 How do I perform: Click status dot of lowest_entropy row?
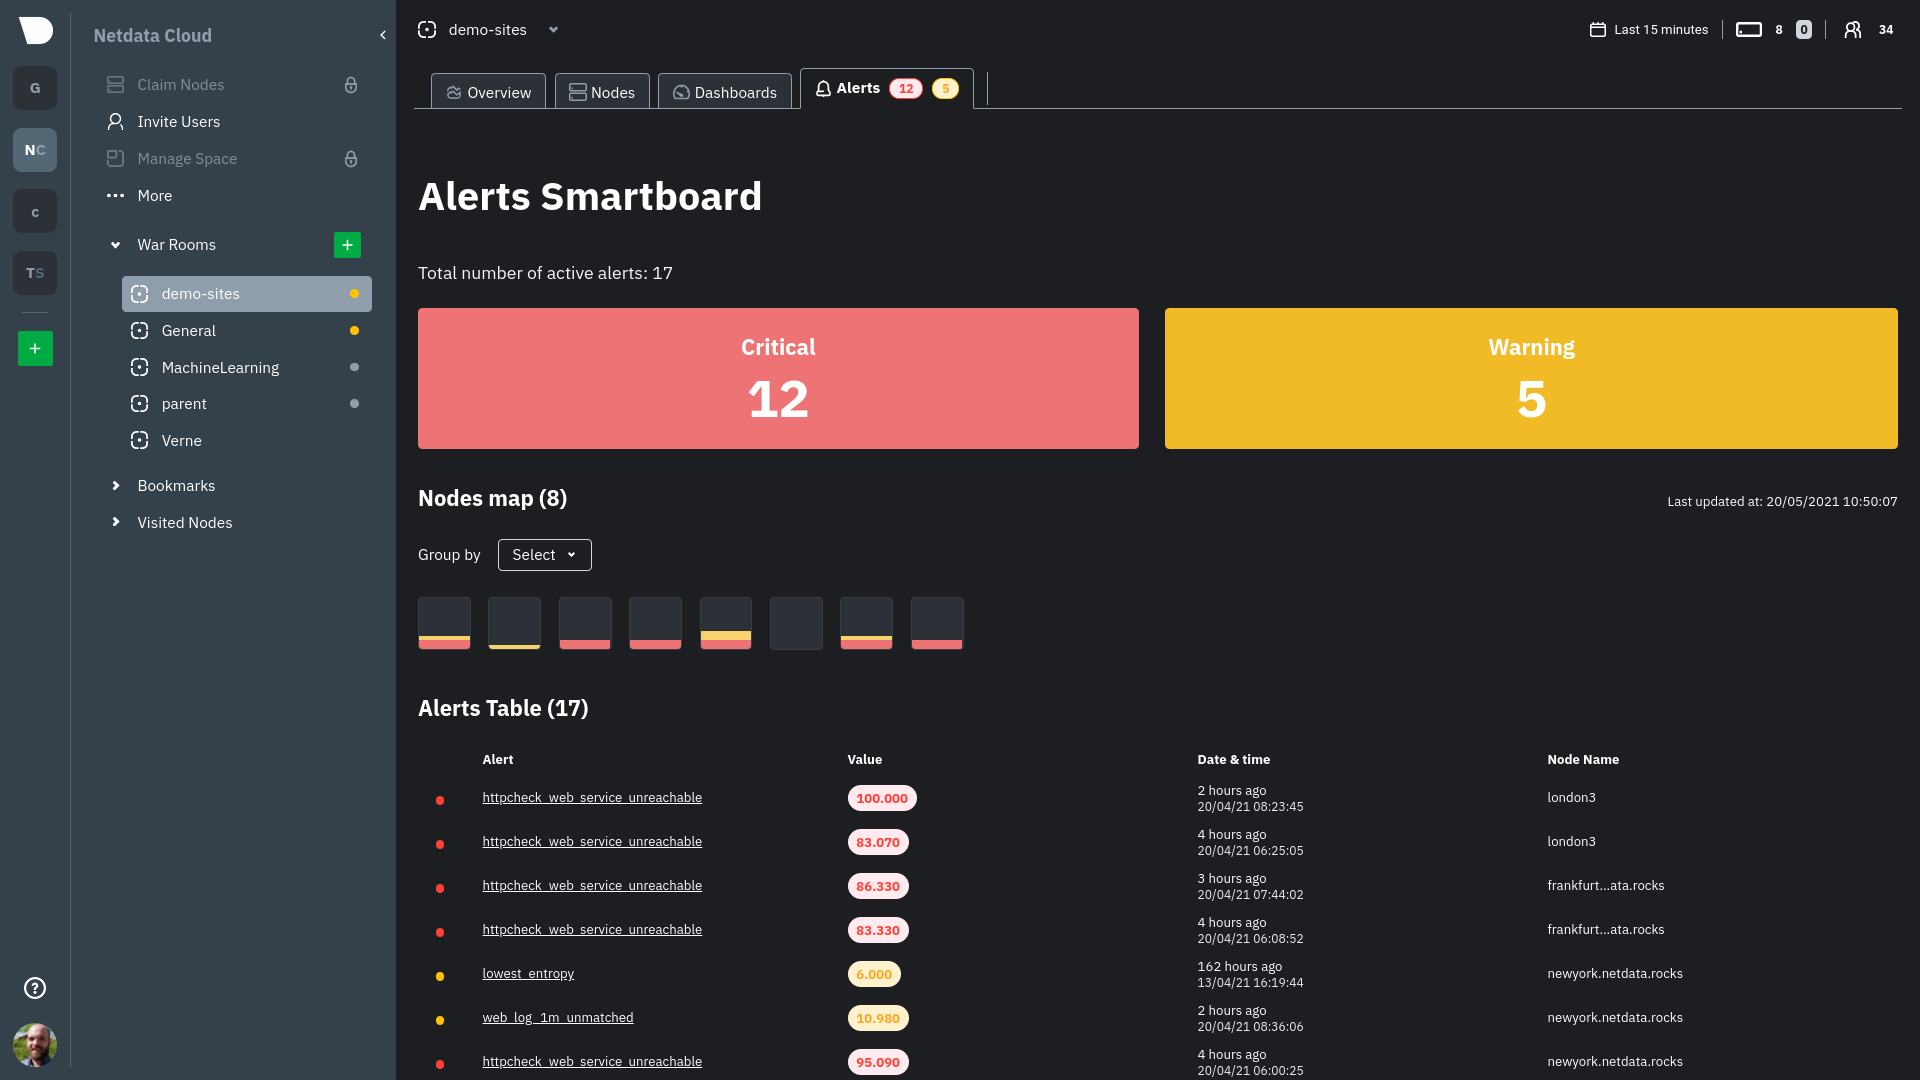tap(440, 976)
